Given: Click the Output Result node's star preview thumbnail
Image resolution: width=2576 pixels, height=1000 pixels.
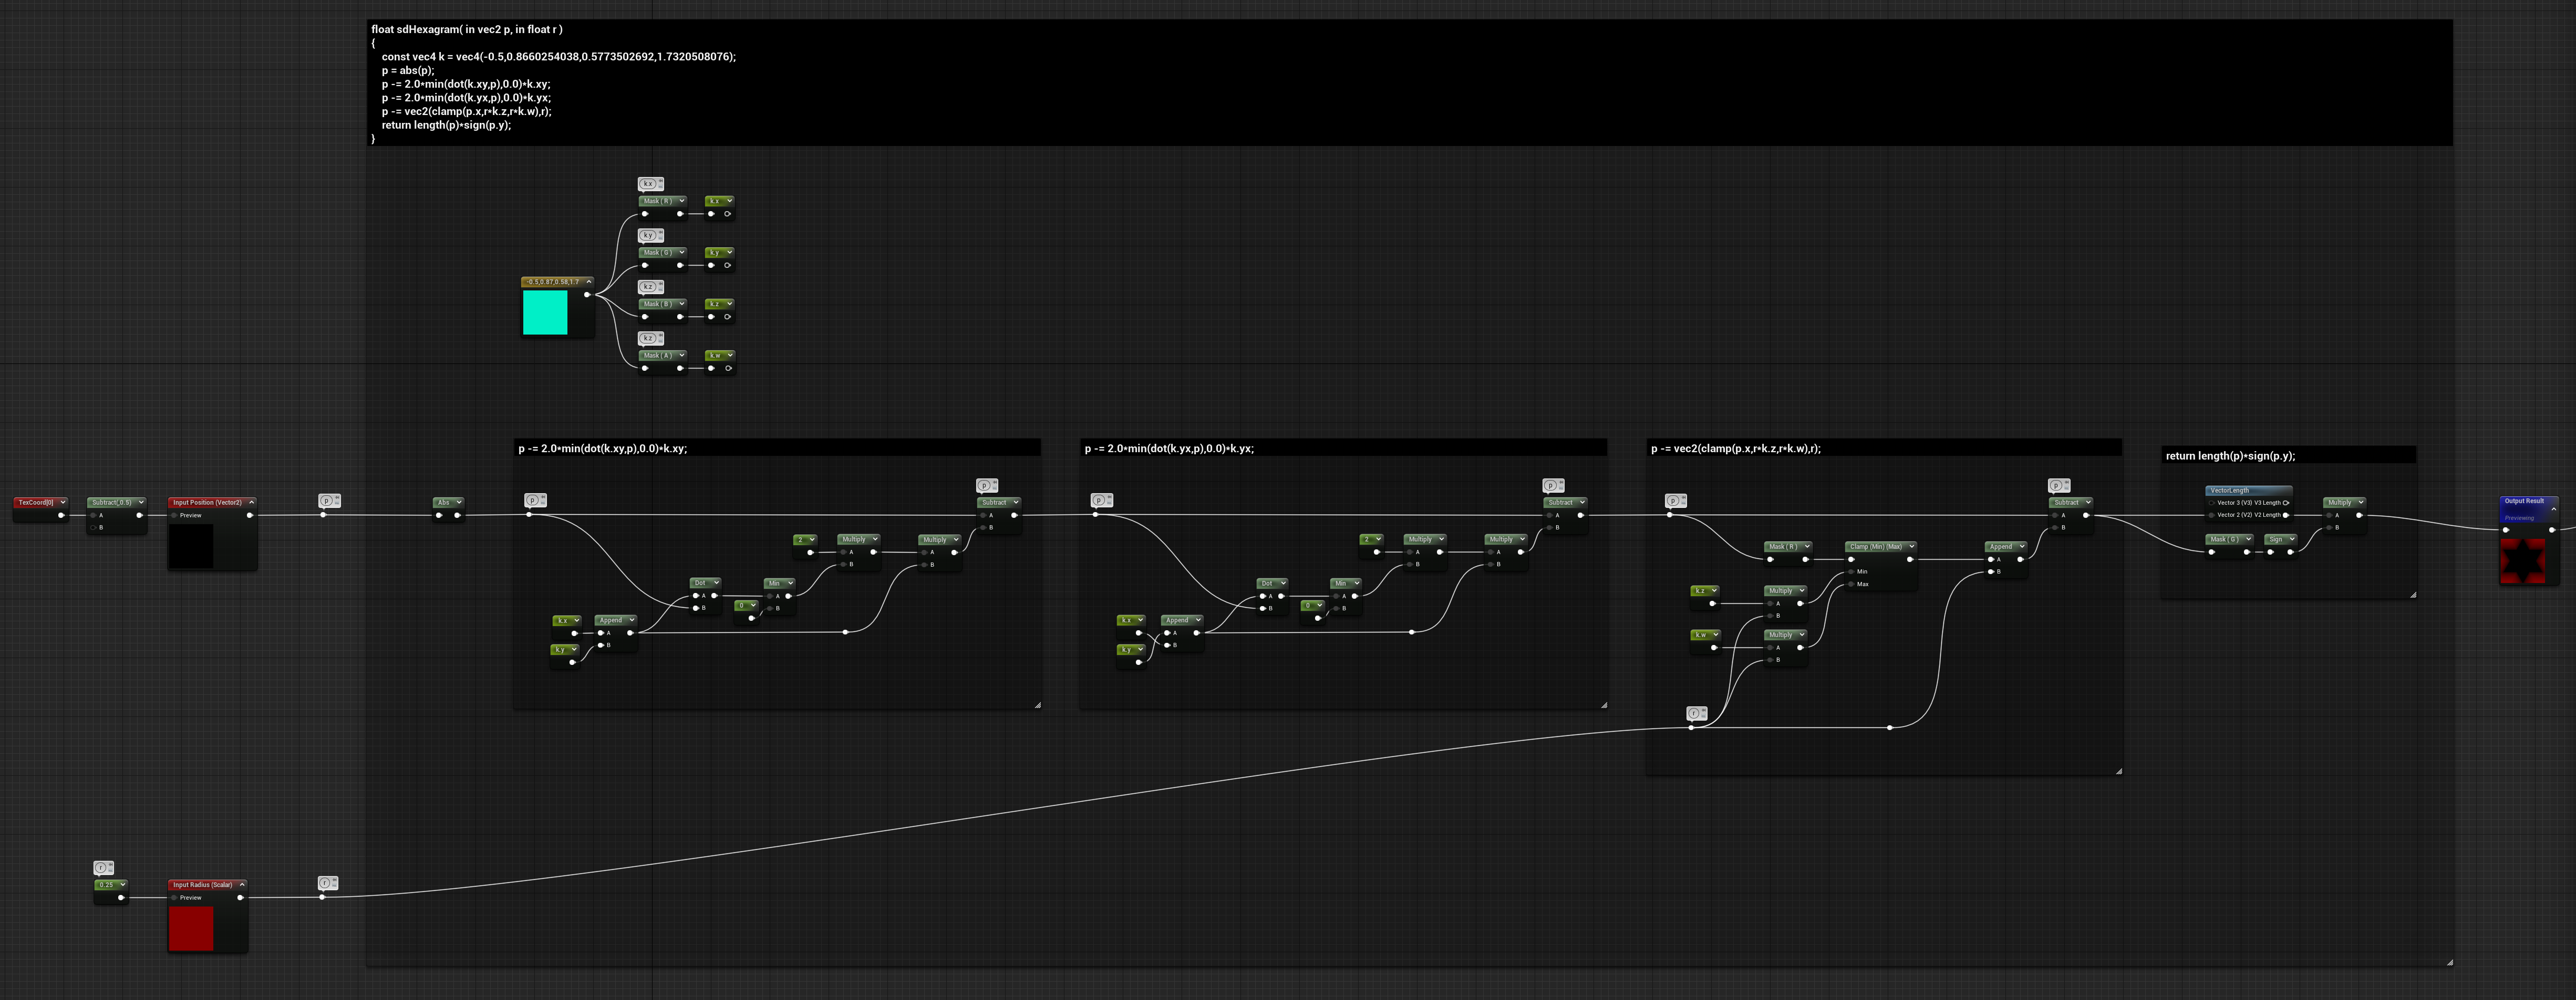Looking at the screenshot, I should click(x=2523, y=561).
